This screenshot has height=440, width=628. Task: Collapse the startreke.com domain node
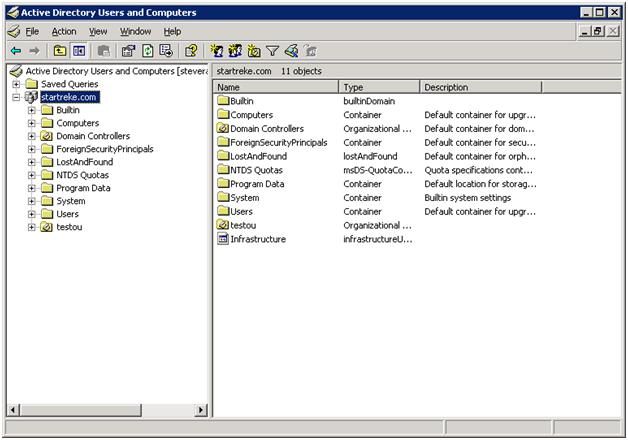click(16, 97)
